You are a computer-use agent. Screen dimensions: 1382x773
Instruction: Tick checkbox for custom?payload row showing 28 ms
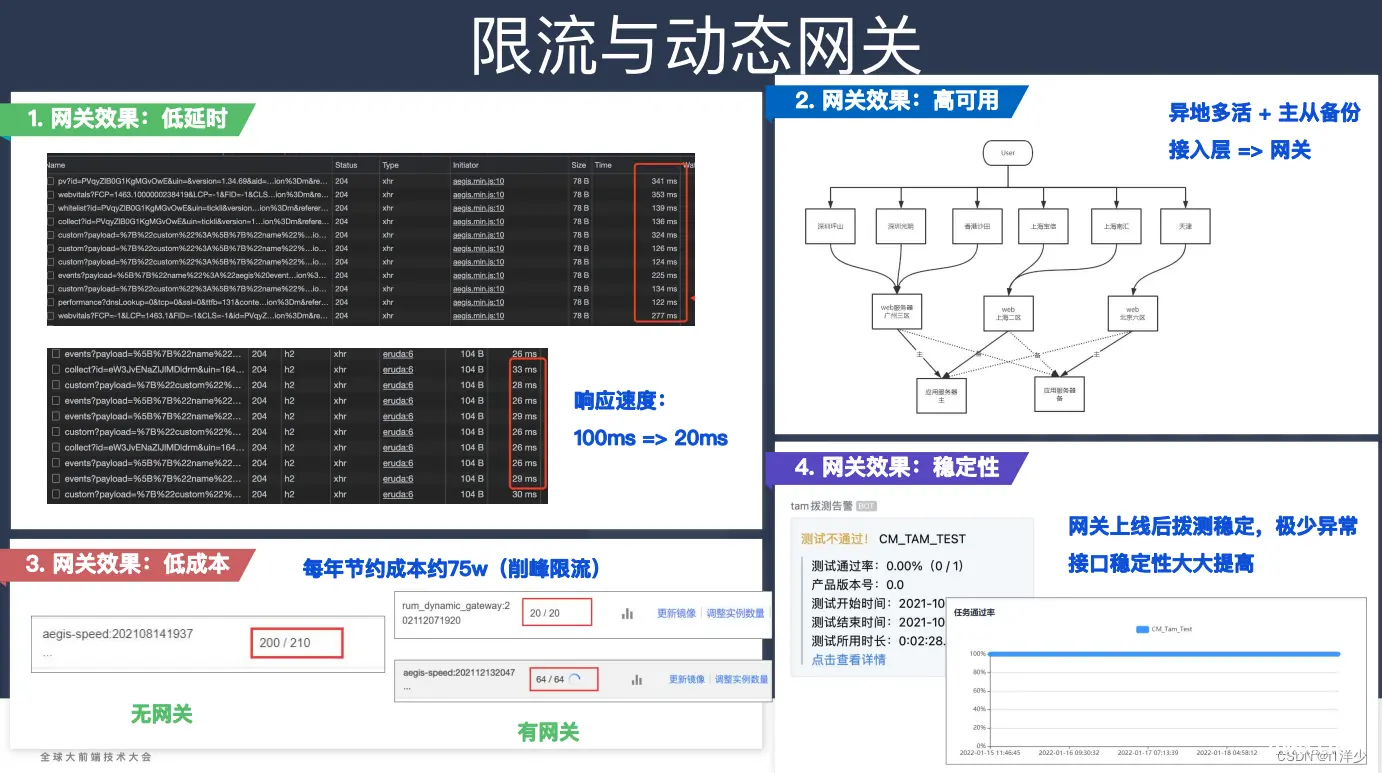pyautogui.click(x=56, y=385)
